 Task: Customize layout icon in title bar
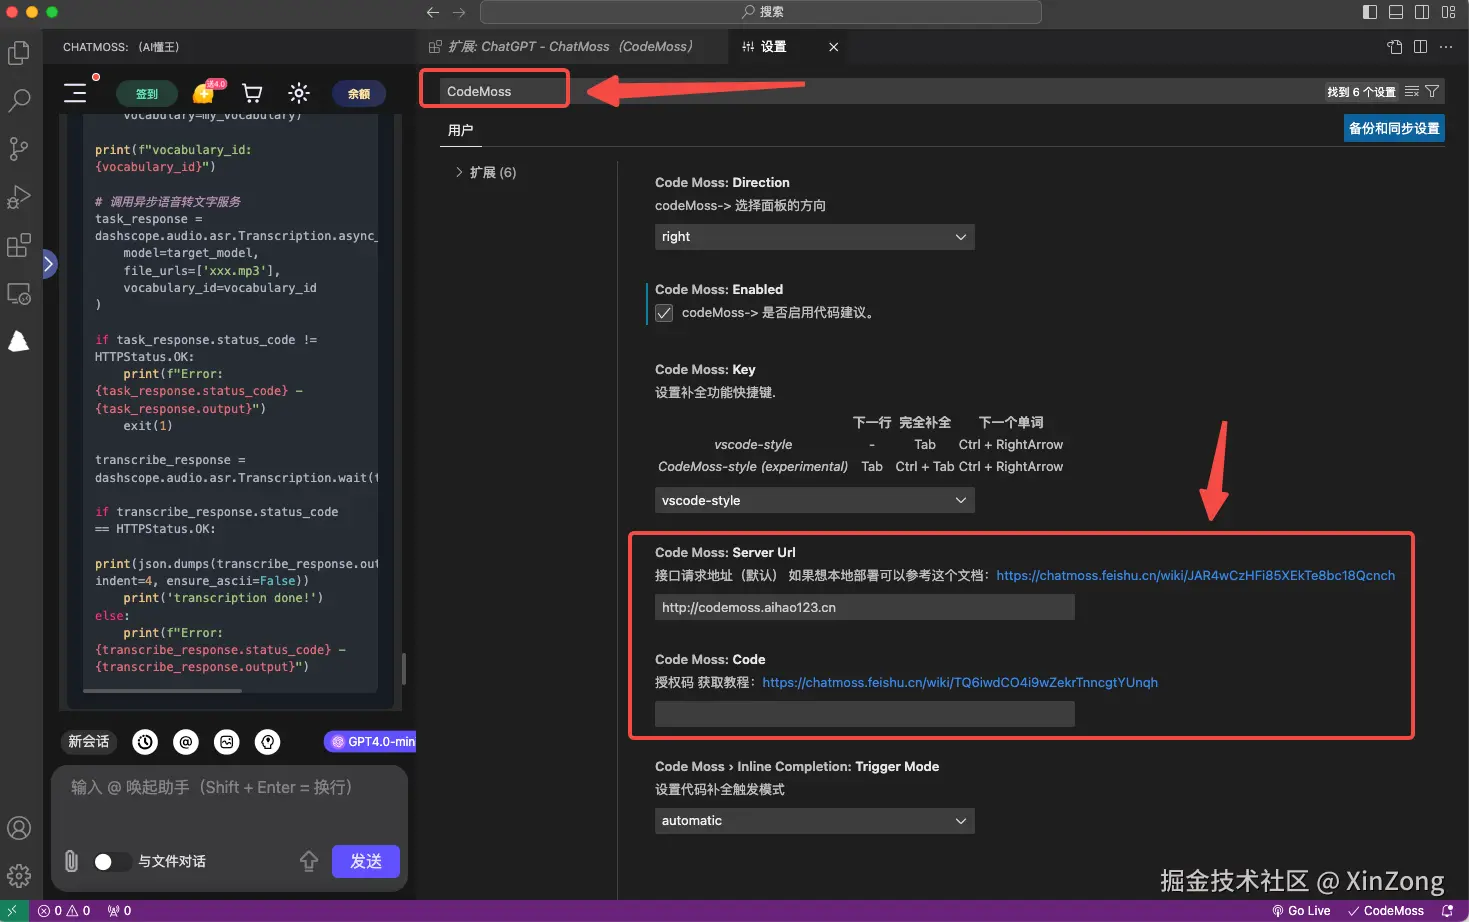point(1448,12)
